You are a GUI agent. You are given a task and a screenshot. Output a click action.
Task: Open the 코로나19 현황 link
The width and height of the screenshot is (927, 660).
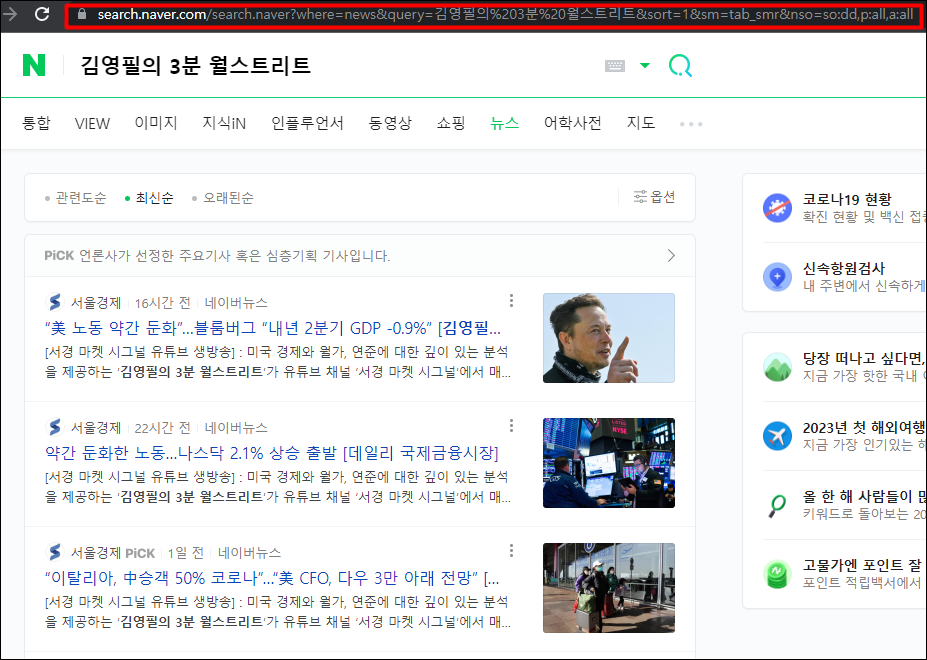coord(847,199)
